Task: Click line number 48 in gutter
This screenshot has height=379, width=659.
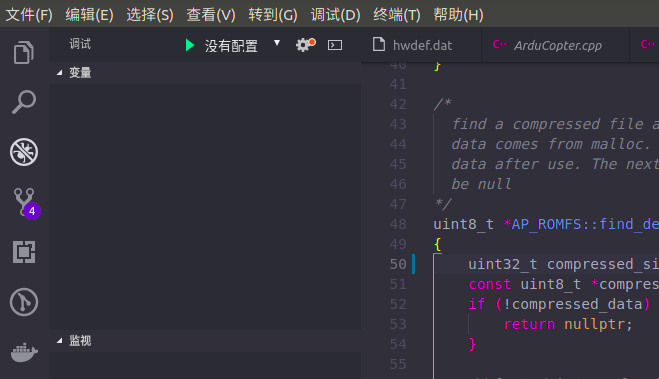Action: [398, 224]
